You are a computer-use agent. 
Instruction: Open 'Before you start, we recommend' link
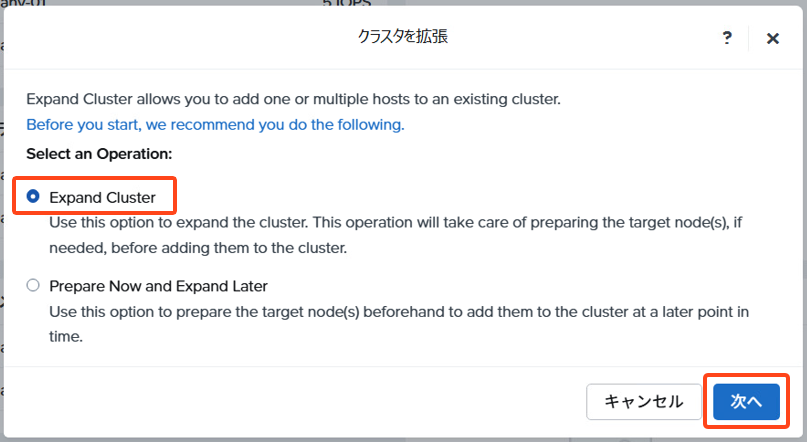[x=215, y=125]
